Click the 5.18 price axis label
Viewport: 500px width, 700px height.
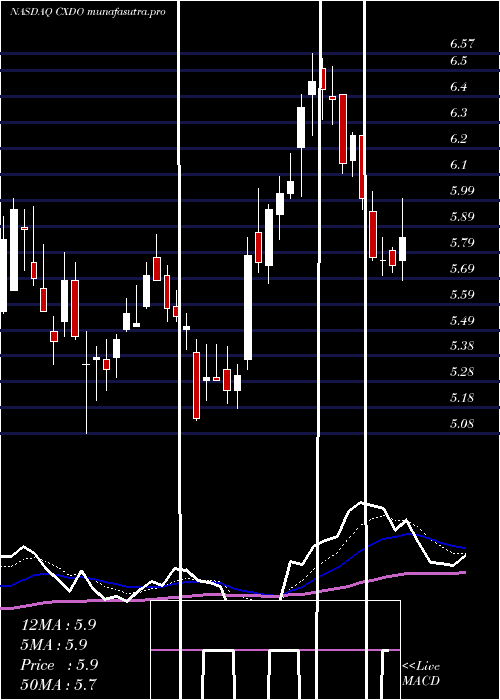(462, 398)
